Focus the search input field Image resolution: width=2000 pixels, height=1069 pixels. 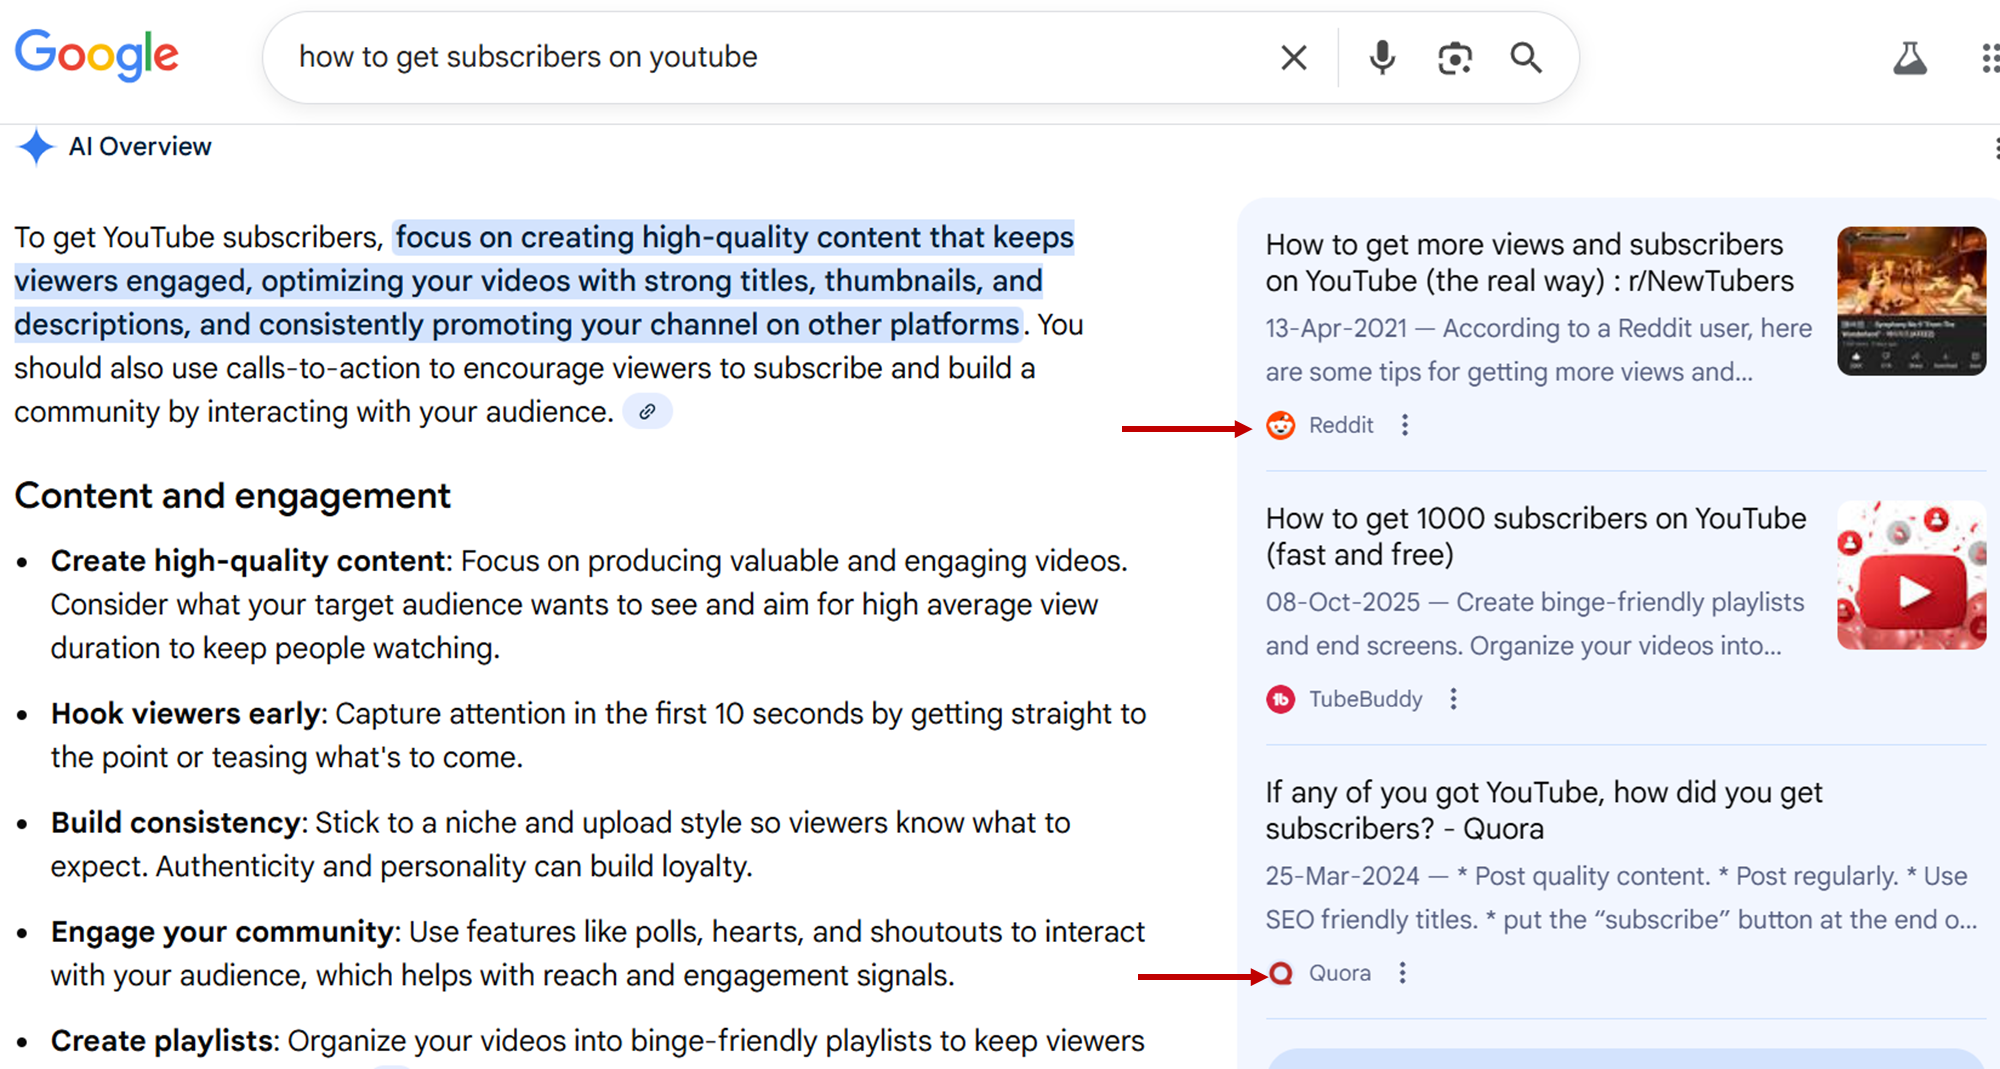pos(780,57)
